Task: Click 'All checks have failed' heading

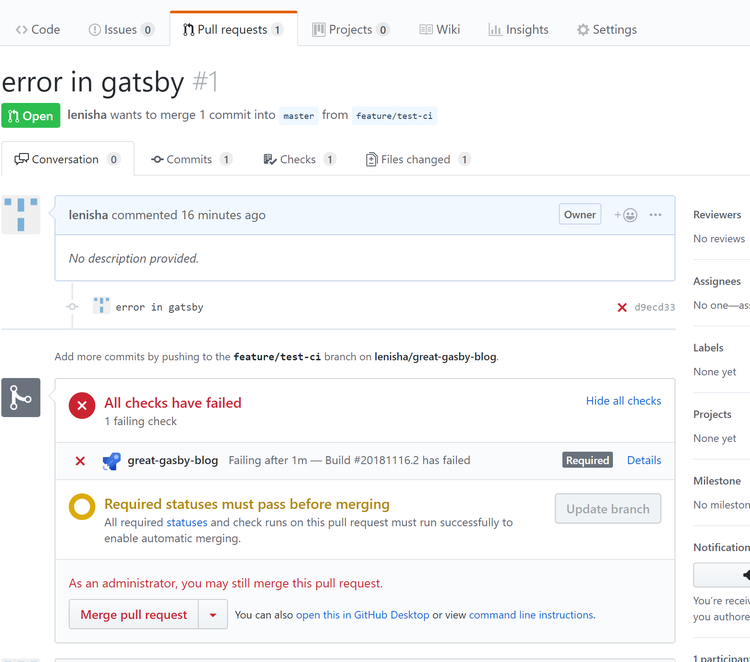Action: coord(173,403)
